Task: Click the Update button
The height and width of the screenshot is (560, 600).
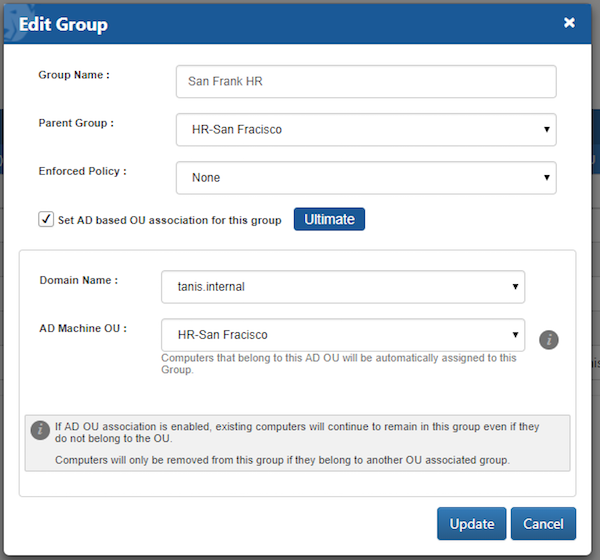Action: pos(471,524)
